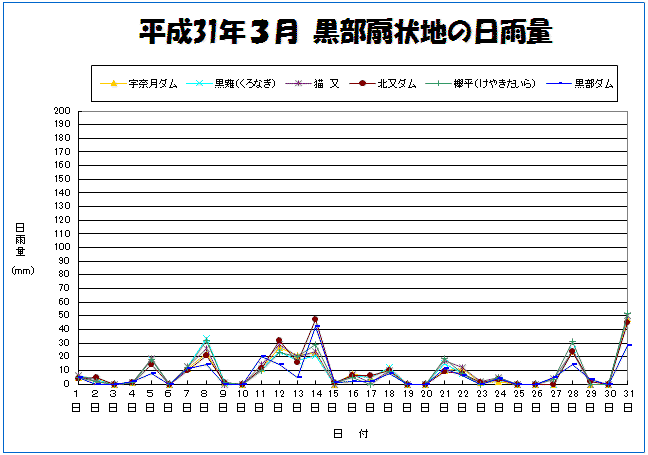This screenshot has width=648, height=455.
Task: Click the 欅平 green plus data point on day 31
Action: click(628, 314)
